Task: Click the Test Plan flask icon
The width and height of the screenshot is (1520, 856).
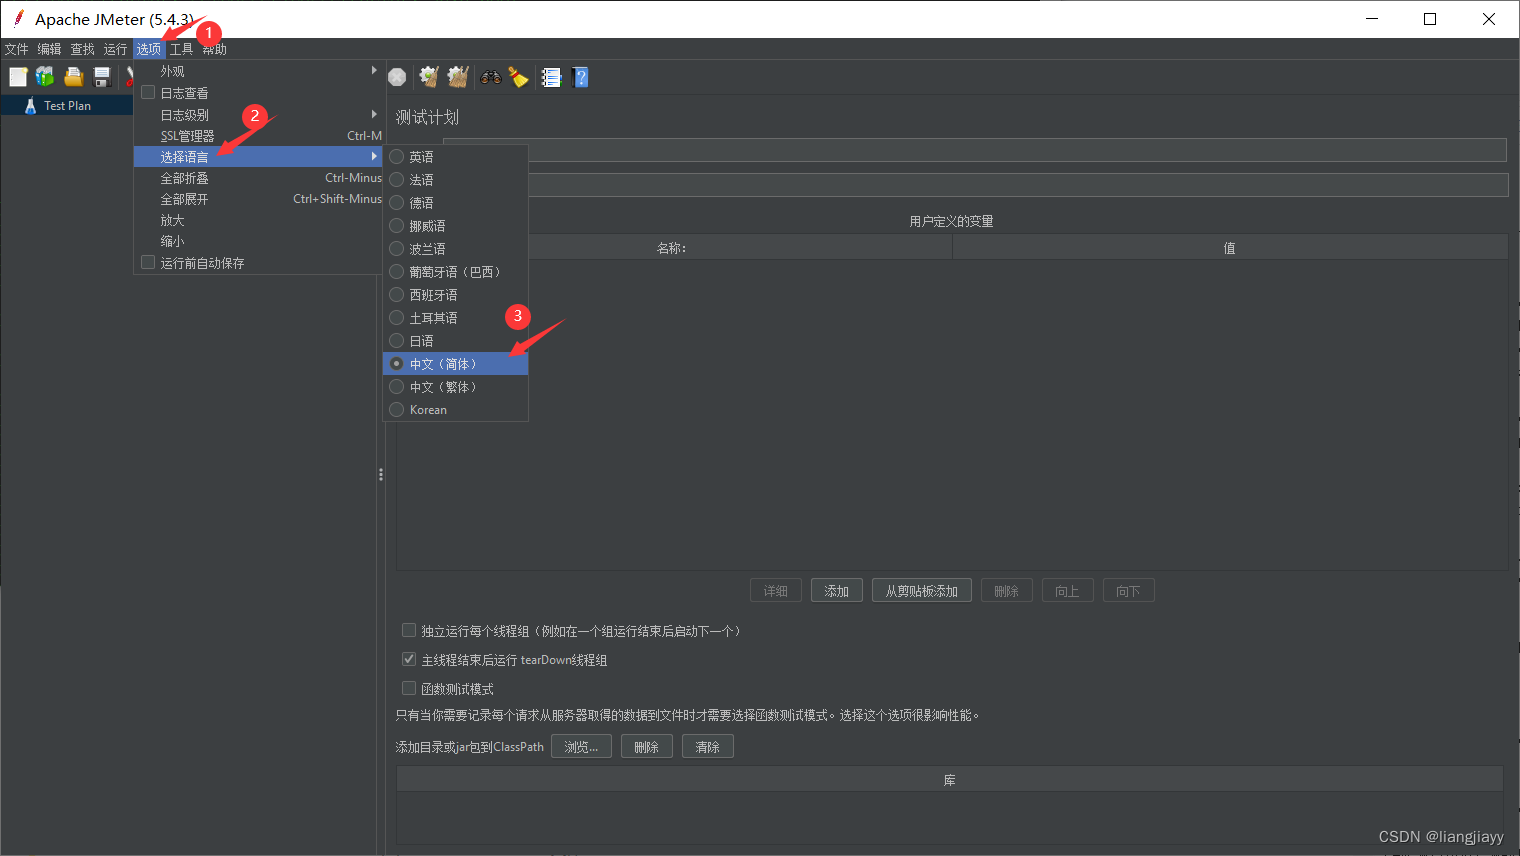Action: [x=30, y=105]
